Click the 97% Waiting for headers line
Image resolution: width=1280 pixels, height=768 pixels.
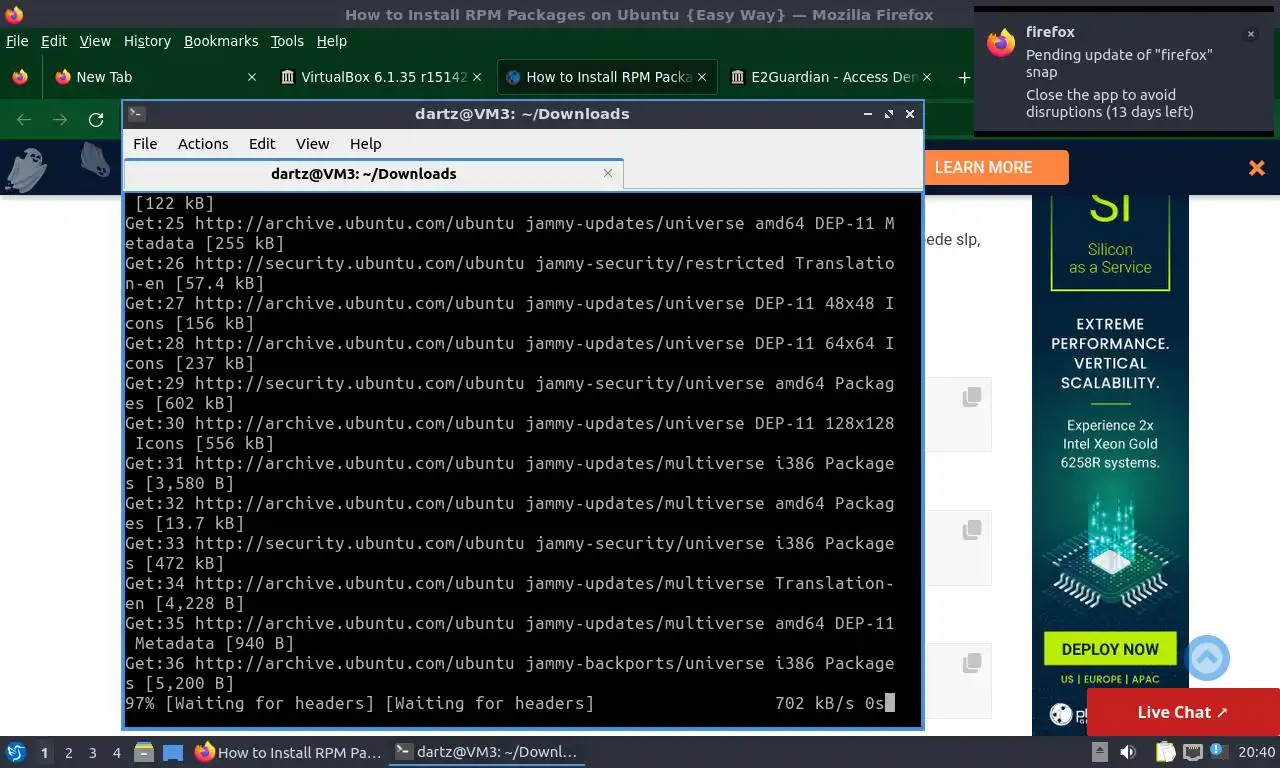(510, 703)
